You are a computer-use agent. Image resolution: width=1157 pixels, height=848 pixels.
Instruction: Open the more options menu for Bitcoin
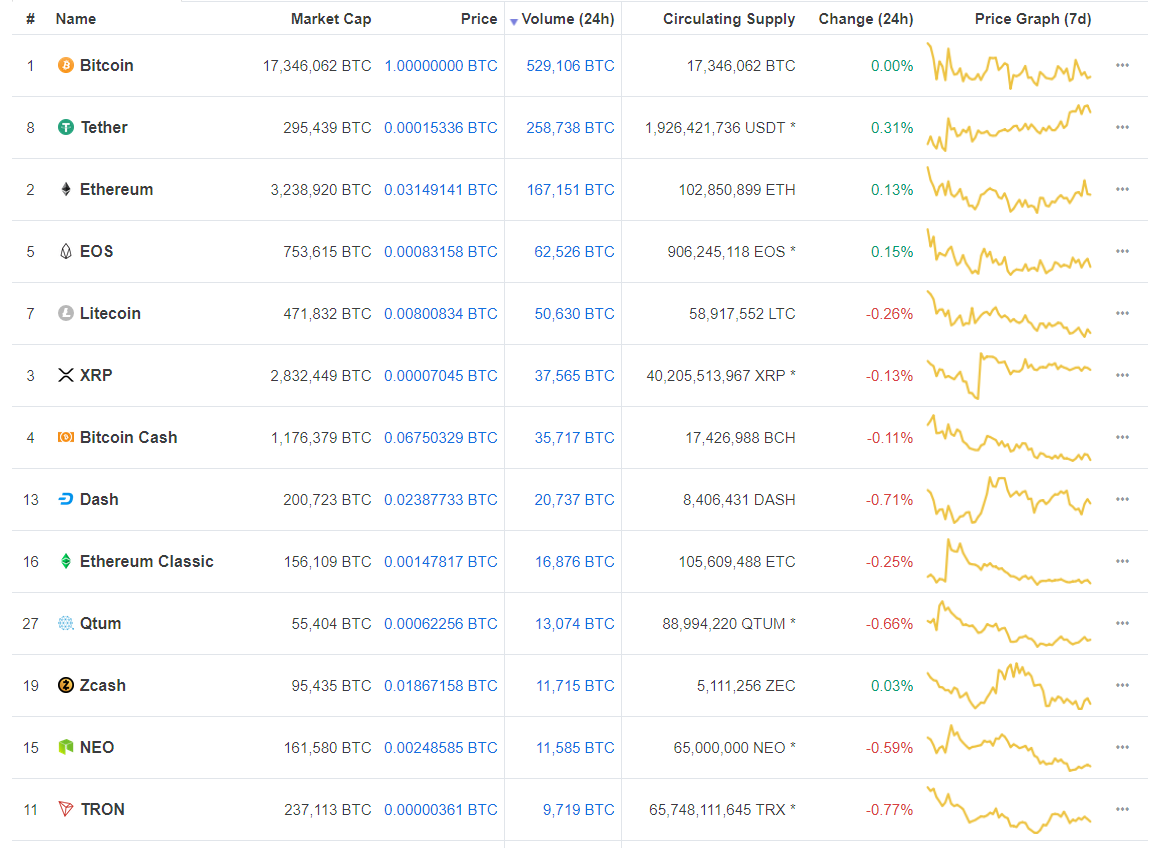tap(1122, 66)
